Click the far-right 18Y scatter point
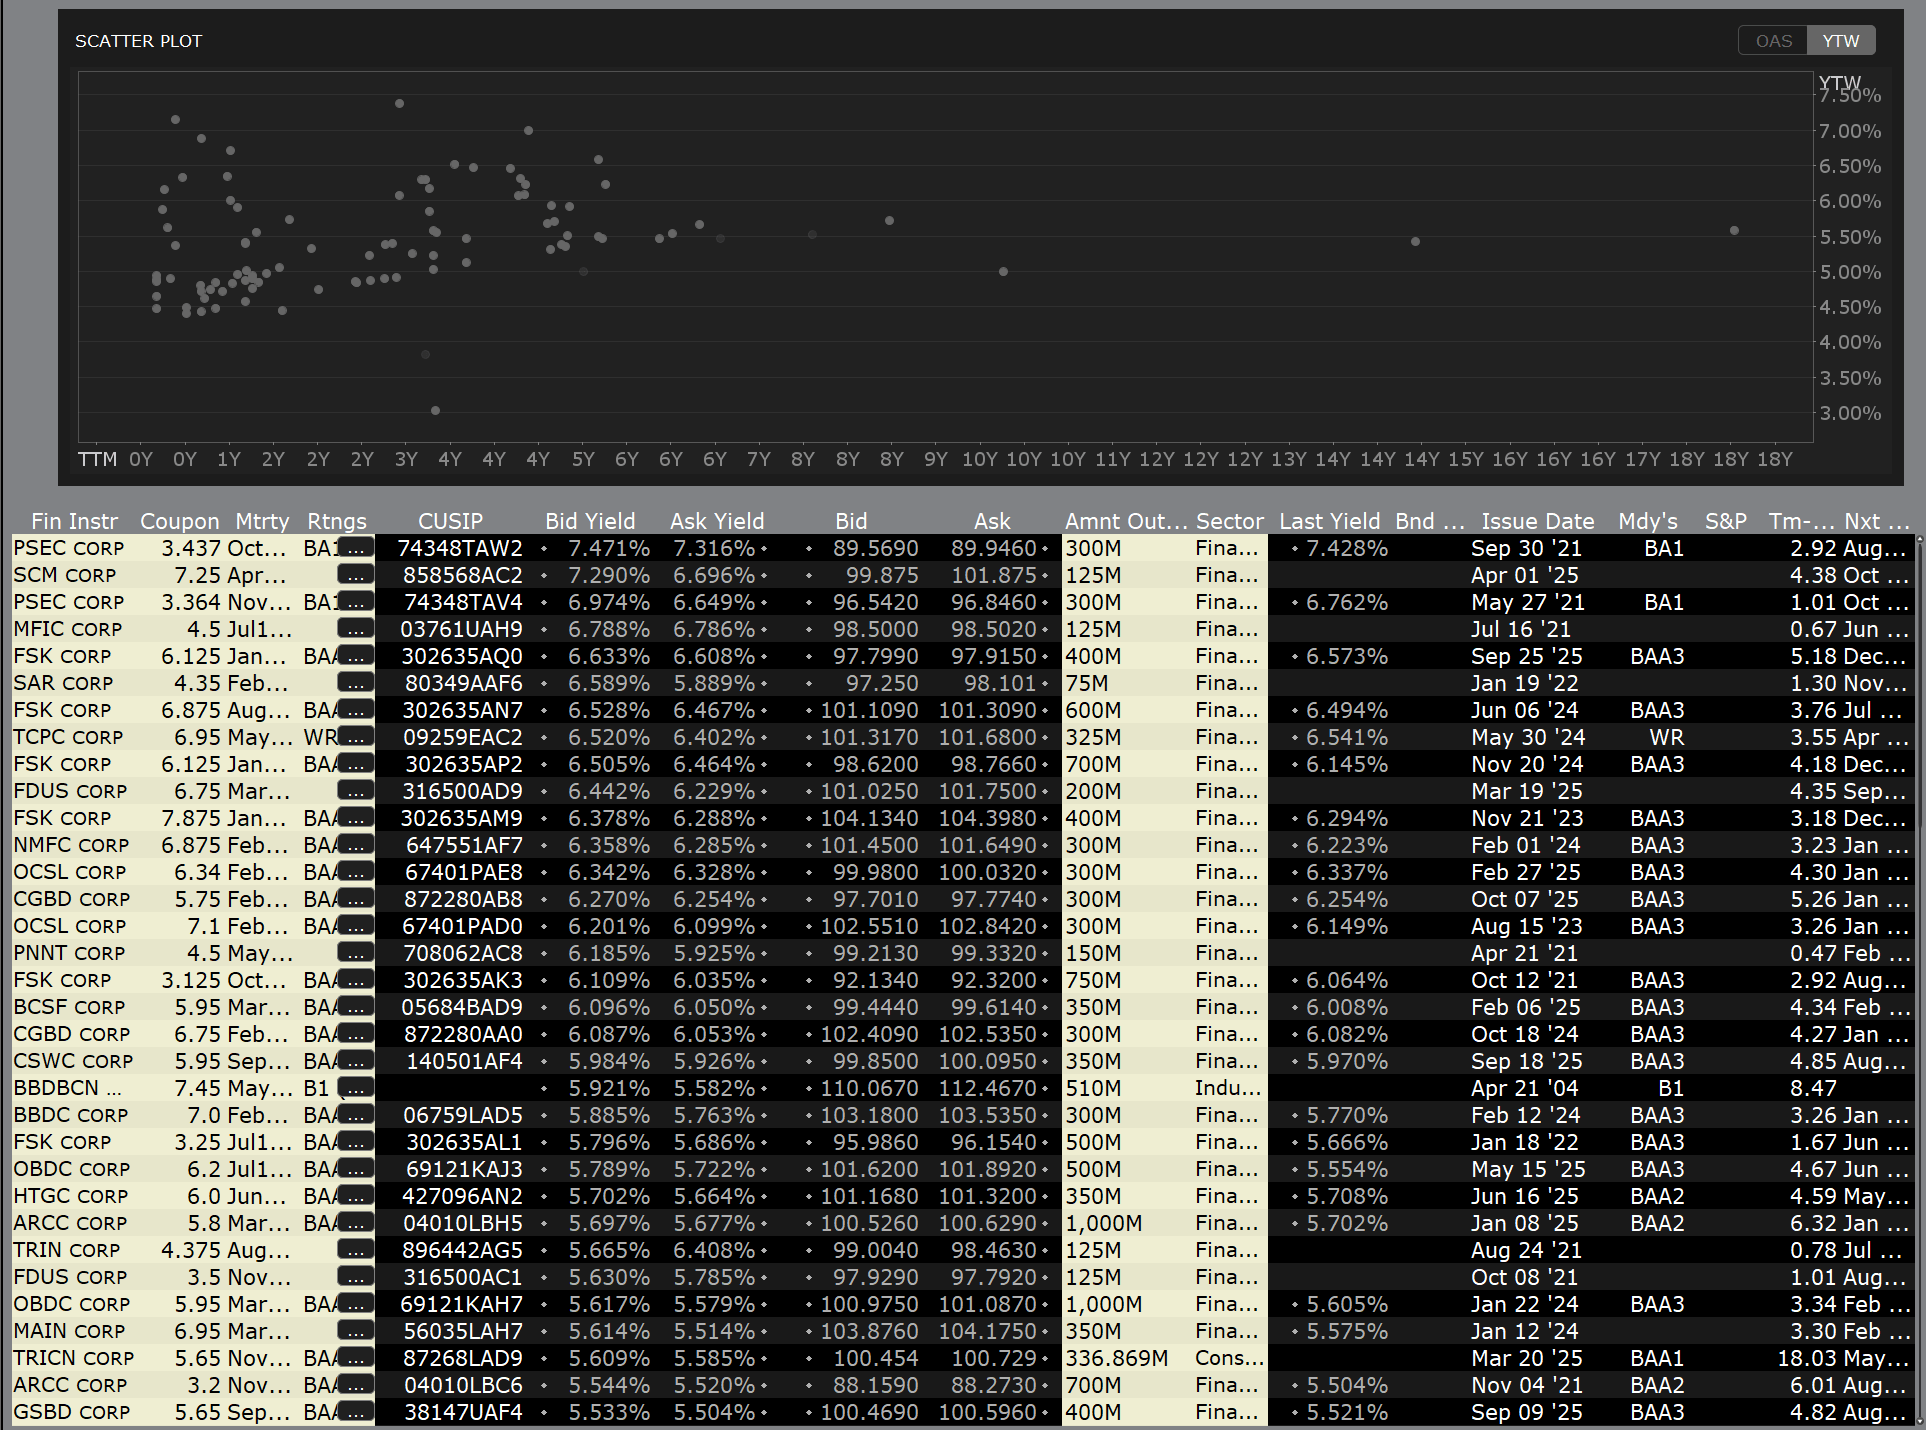 pyautogui.click(x=1734, y=231)
